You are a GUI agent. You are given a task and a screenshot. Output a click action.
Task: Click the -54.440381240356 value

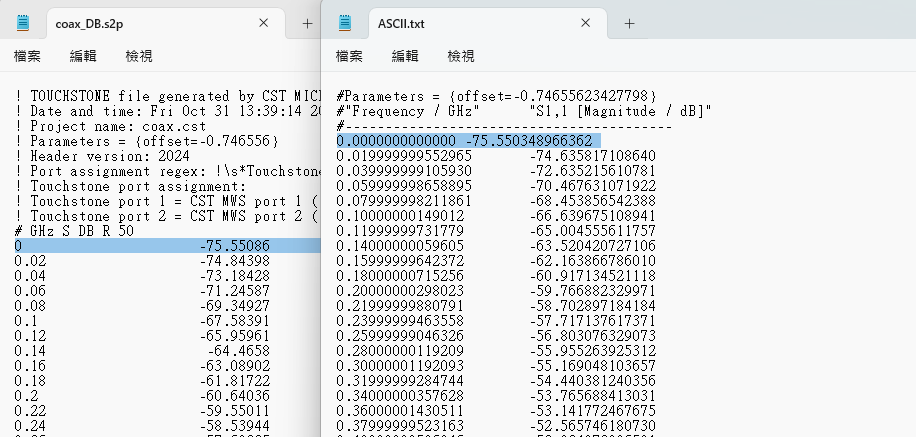(593, 381)
